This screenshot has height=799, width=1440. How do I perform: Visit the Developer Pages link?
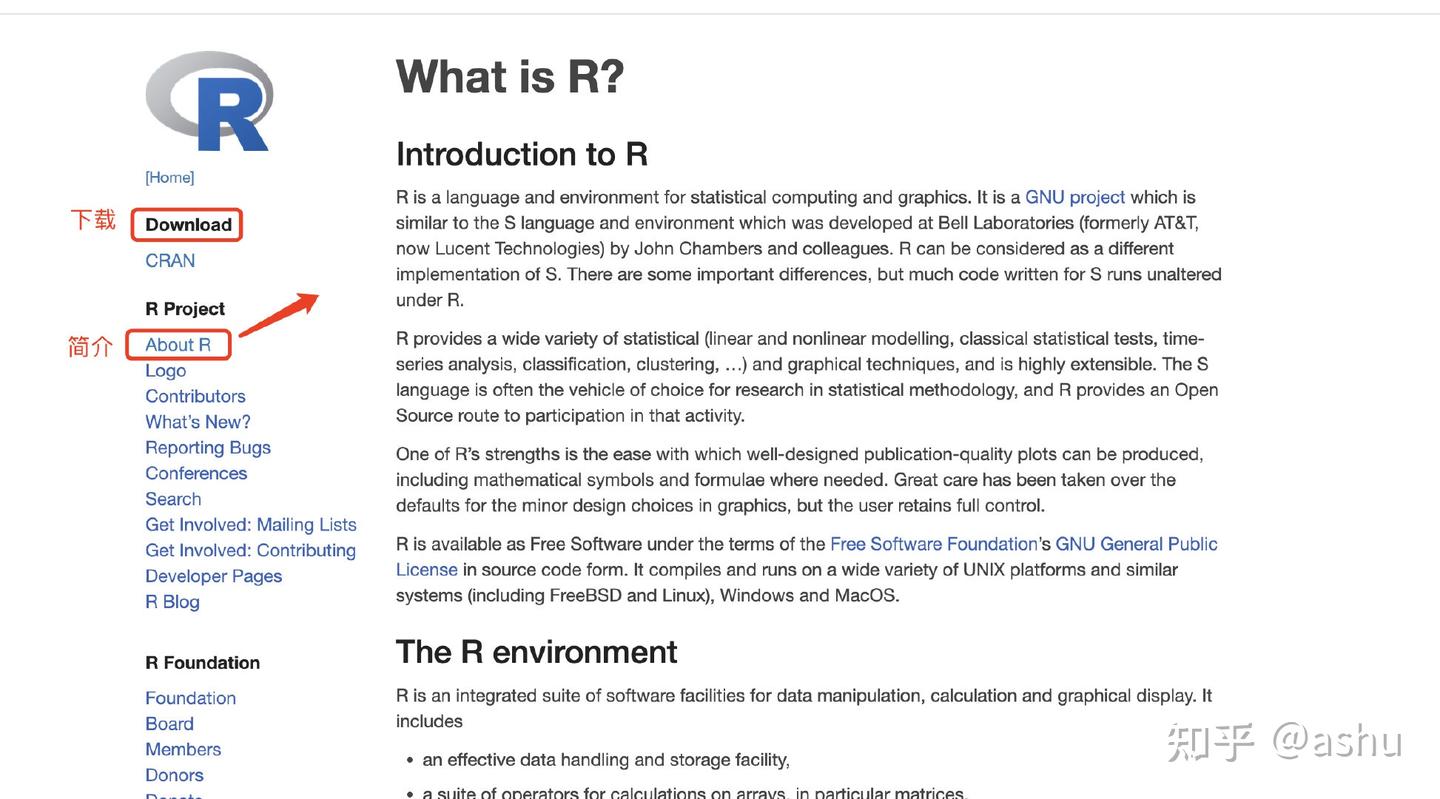click(213, 575)
